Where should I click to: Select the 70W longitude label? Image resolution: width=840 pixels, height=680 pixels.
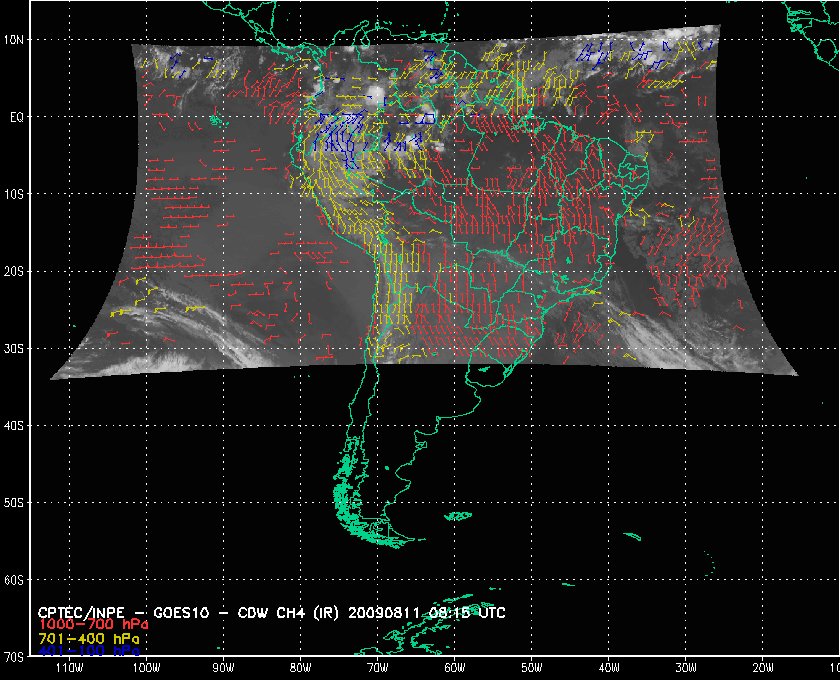tap(378, 668)
